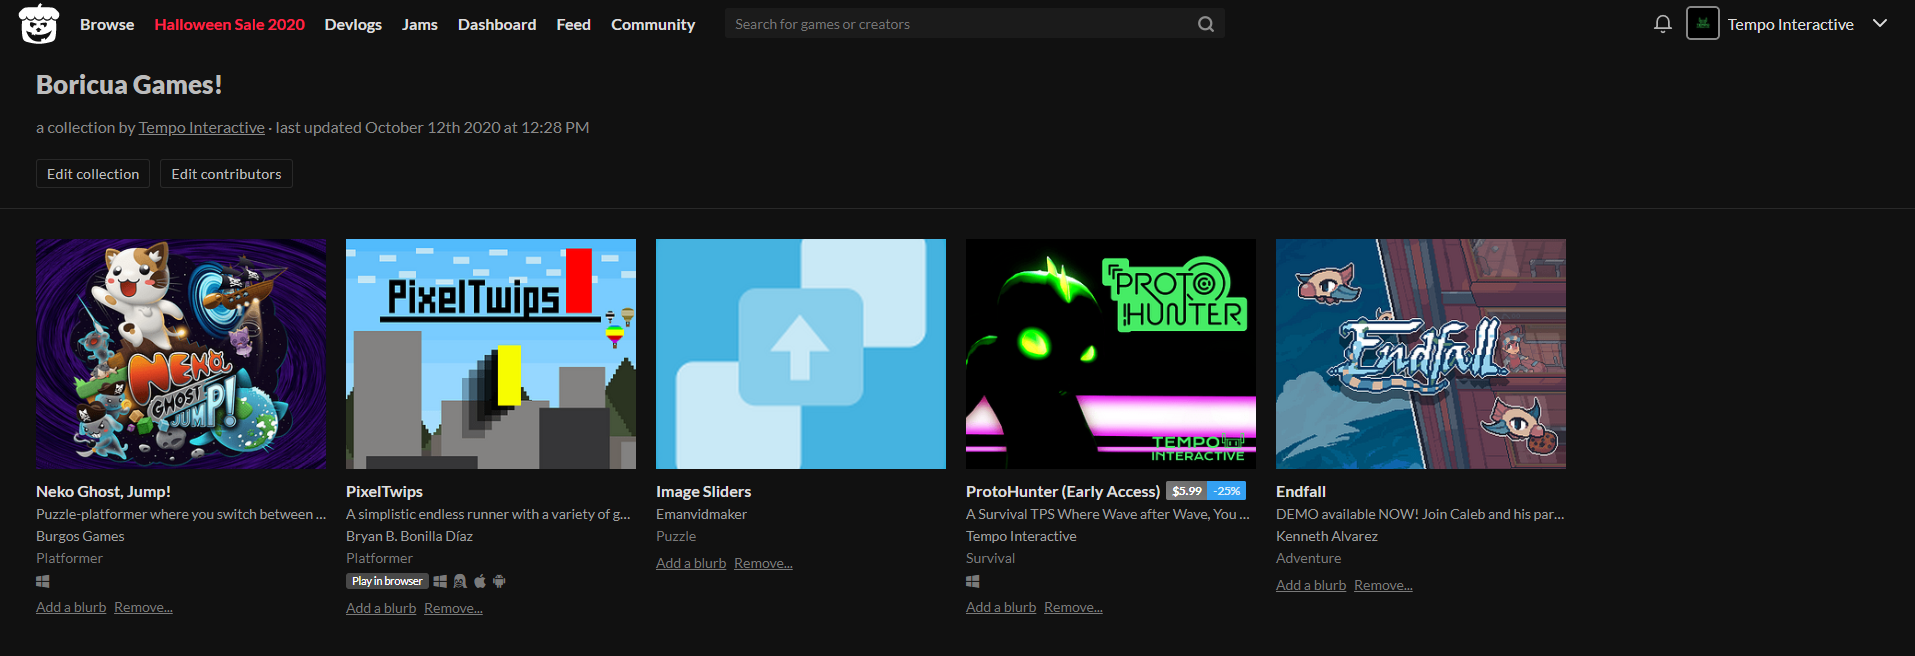This screenshot has width=1915, height=656.
Task: Open Kenneth Alvarez creator page
Action: point(1327,536)
